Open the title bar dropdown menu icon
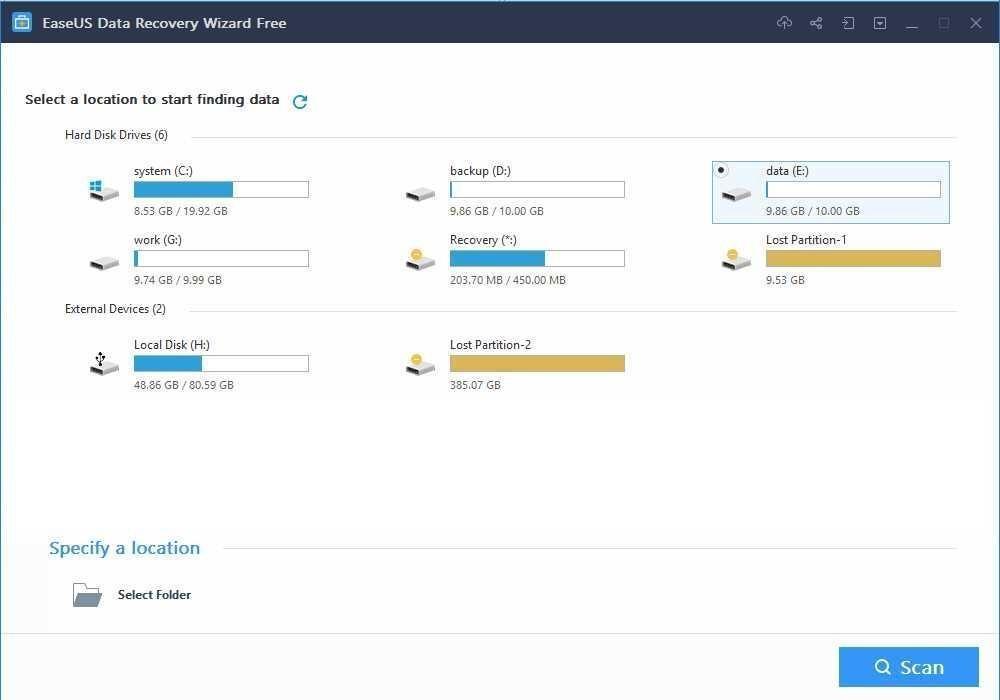Screen dimensions: 1000x700 [x=880, y=23]
